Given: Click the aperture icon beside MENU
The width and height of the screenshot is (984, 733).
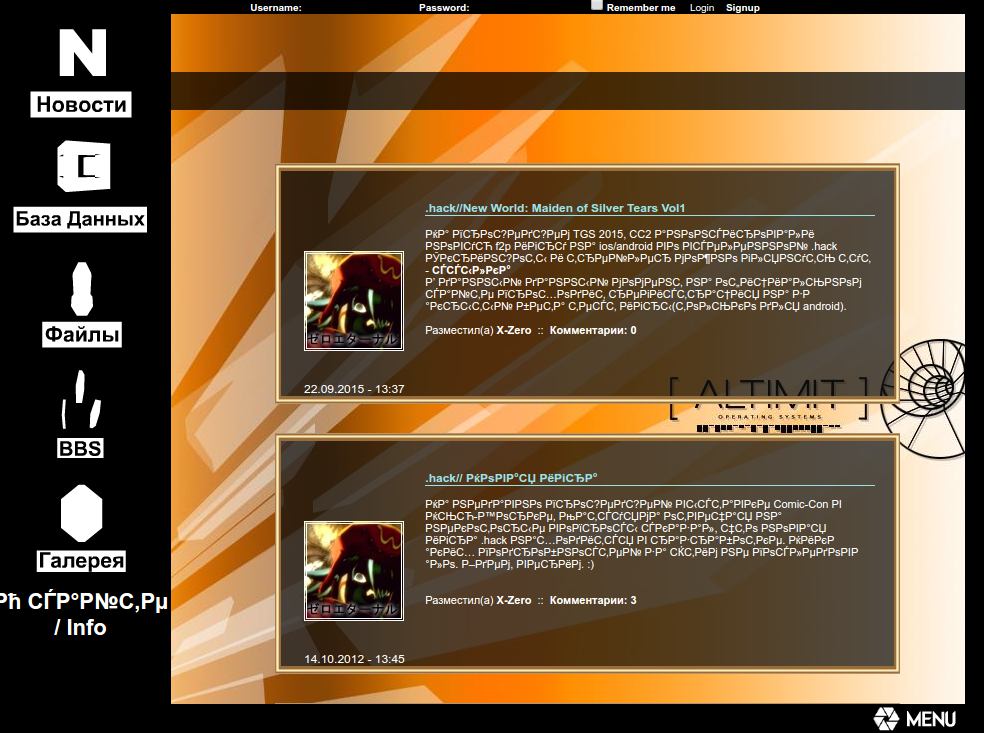Looking at the screenshot, I should (x=886, y=719).
